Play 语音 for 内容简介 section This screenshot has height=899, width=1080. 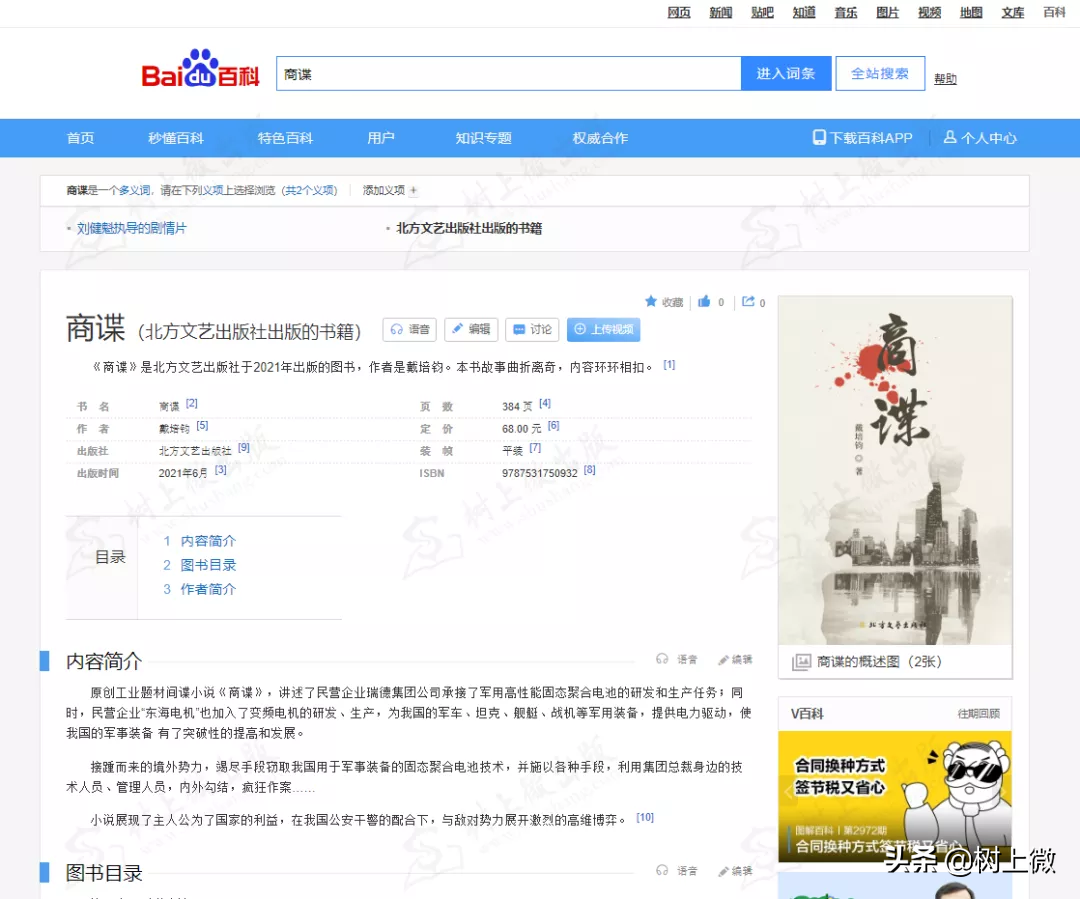point(677,659)
